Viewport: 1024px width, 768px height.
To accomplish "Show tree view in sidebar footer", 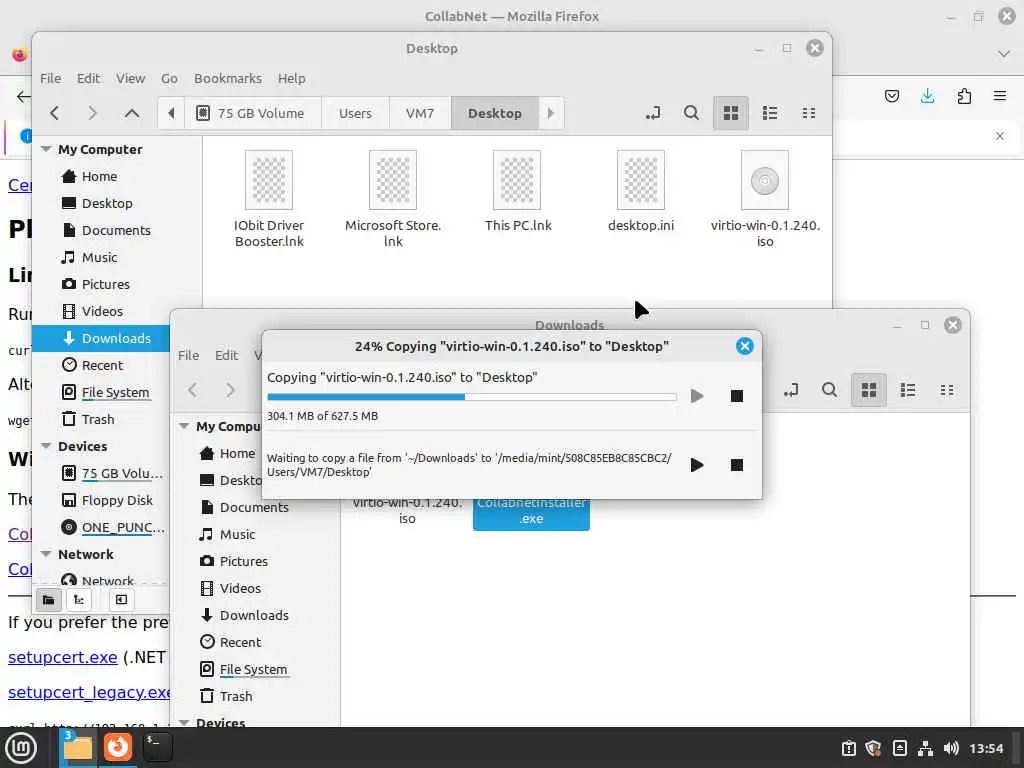I will coord(79,600).
